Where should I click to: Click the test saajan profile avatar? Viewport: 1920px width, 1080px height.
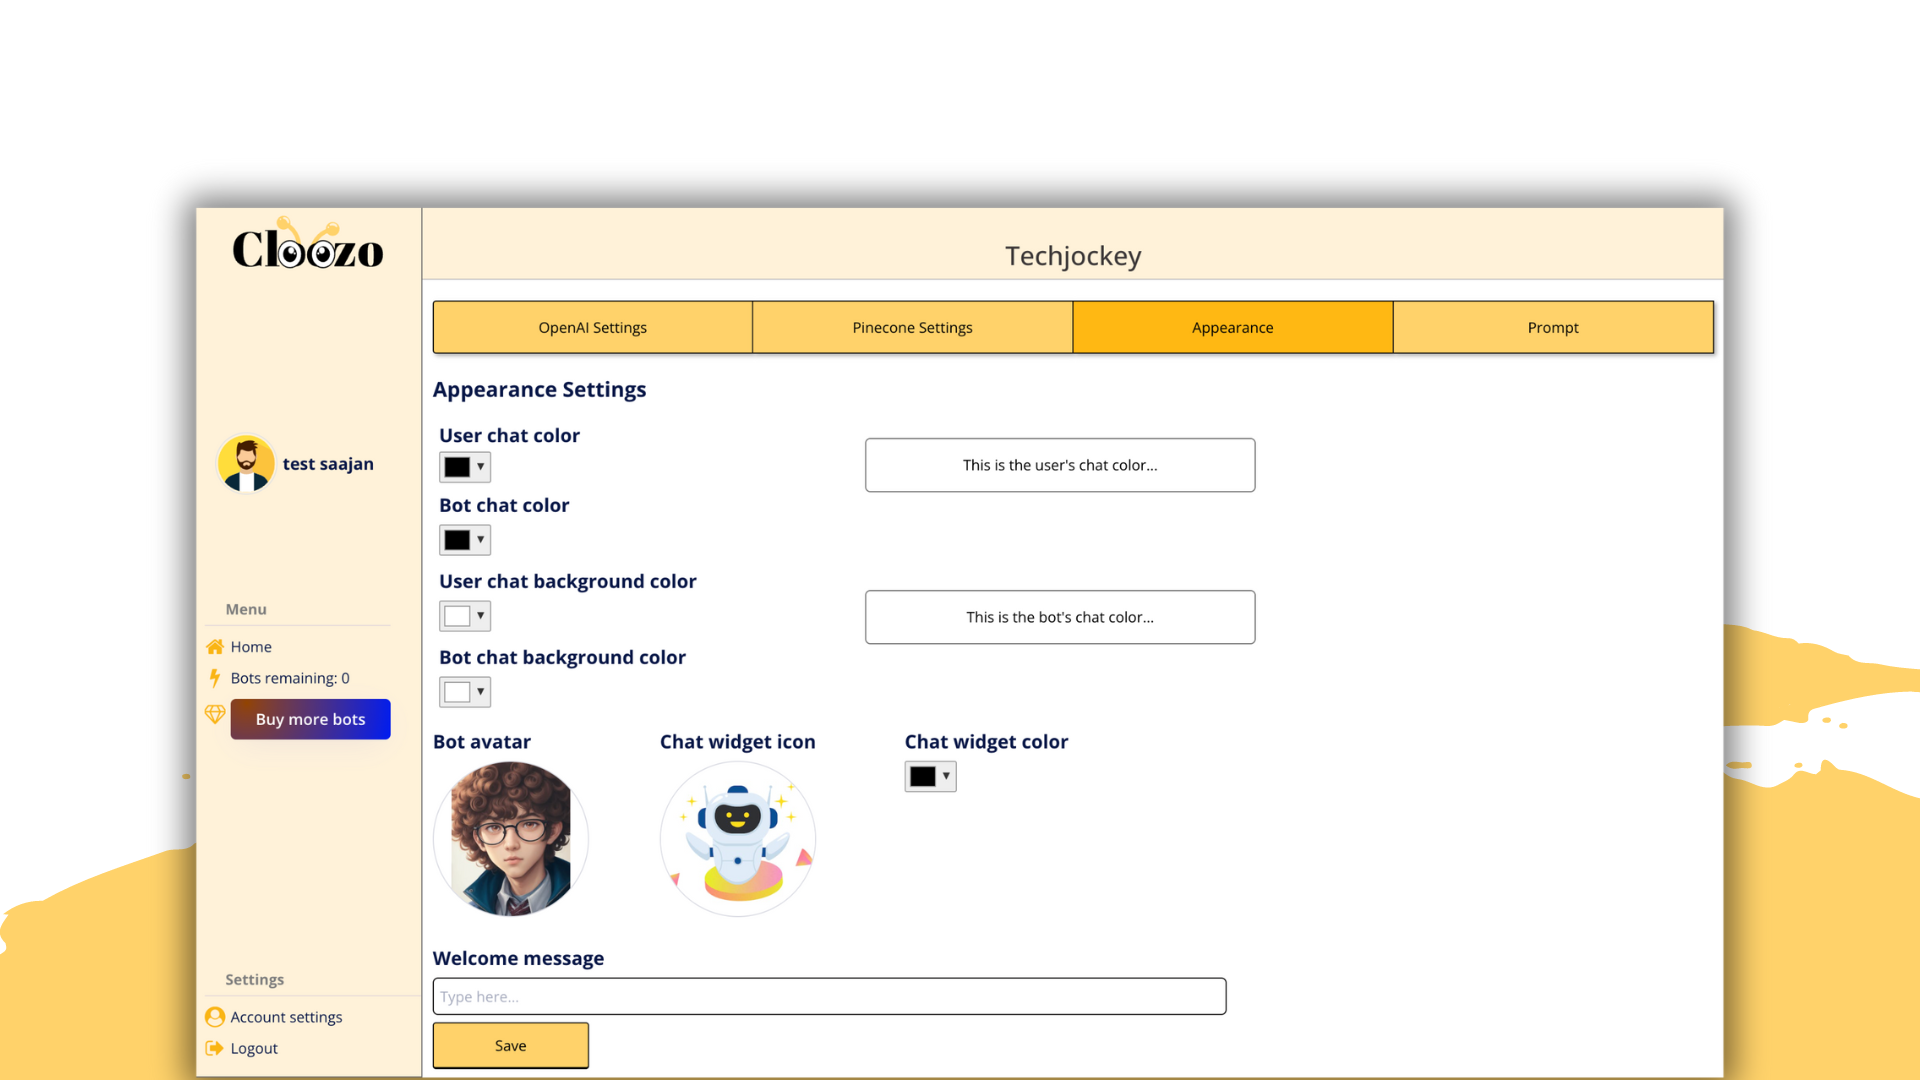[x=246, y=463]
